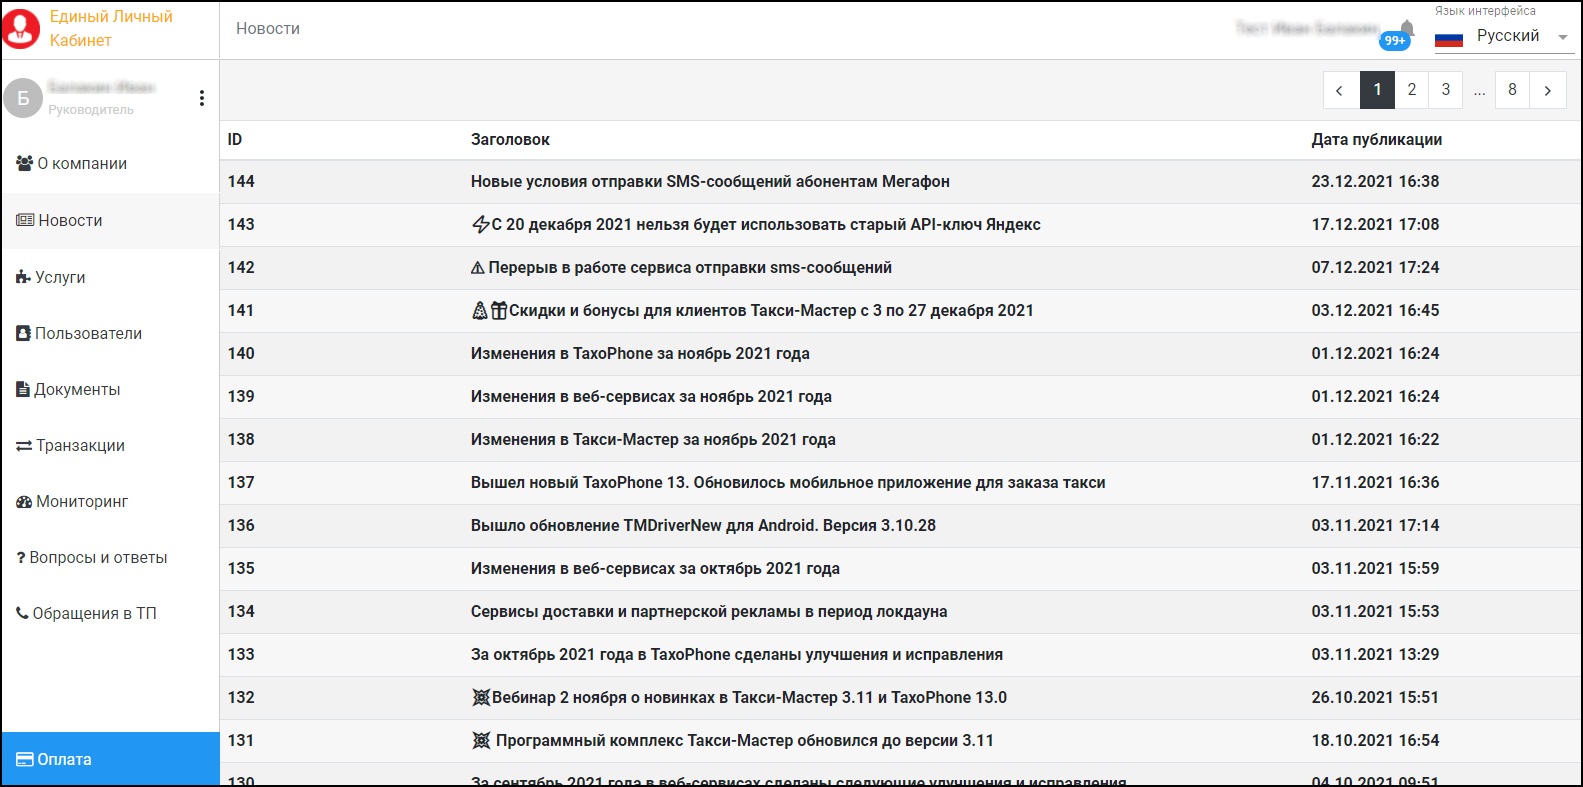Switch to page 2 of news
The height and width of the screenshot is (787, 1583).
click(1411, 90)
